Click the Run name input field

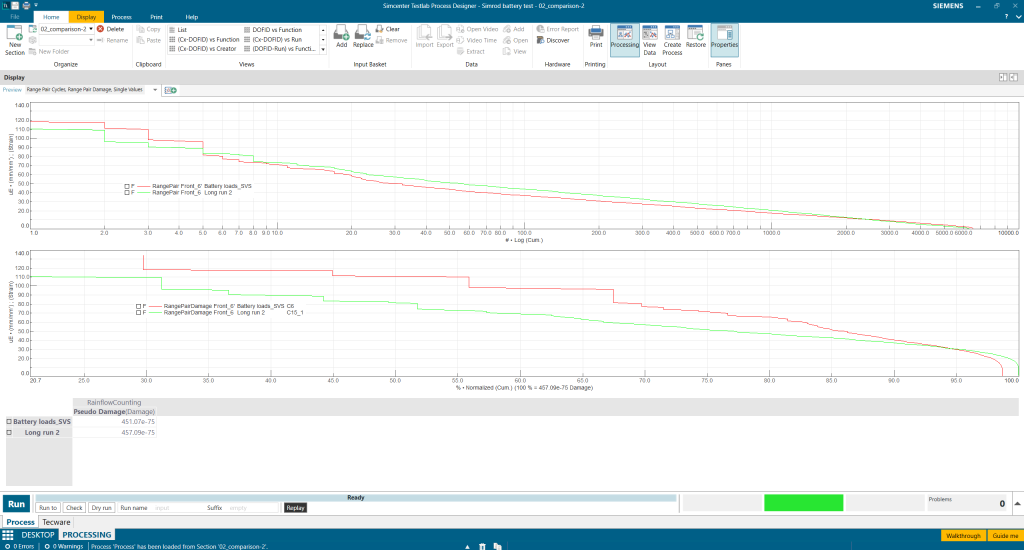178,508
